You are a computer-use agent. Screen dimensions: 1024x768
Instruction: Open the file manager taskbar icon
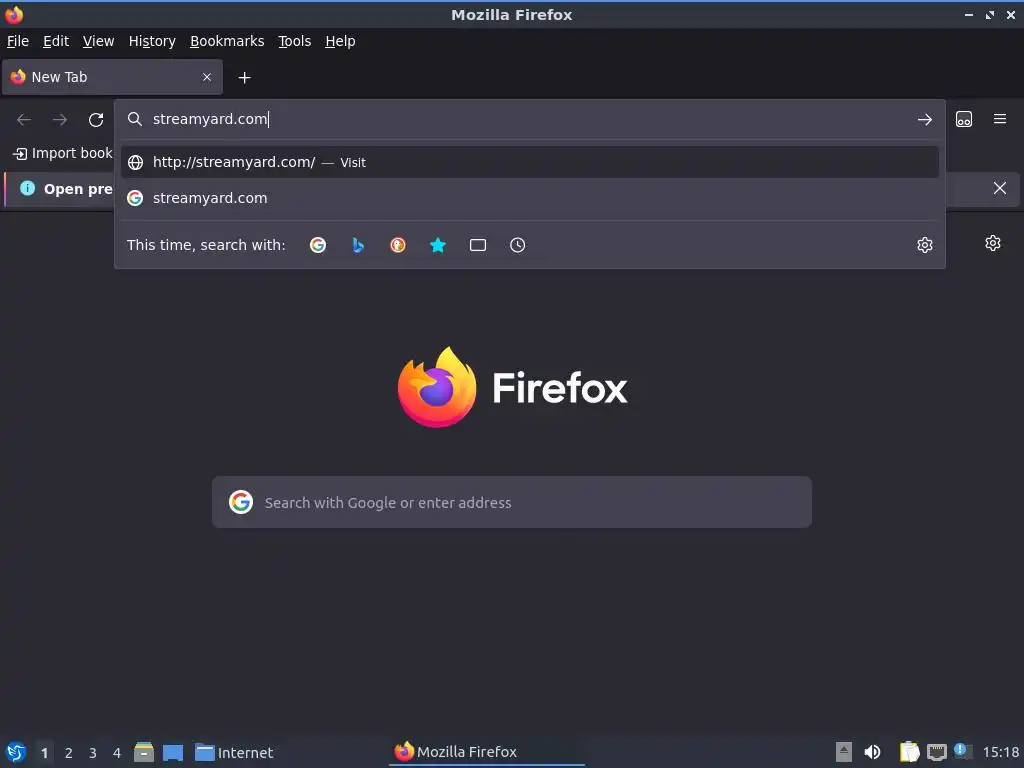click(144, 752)
